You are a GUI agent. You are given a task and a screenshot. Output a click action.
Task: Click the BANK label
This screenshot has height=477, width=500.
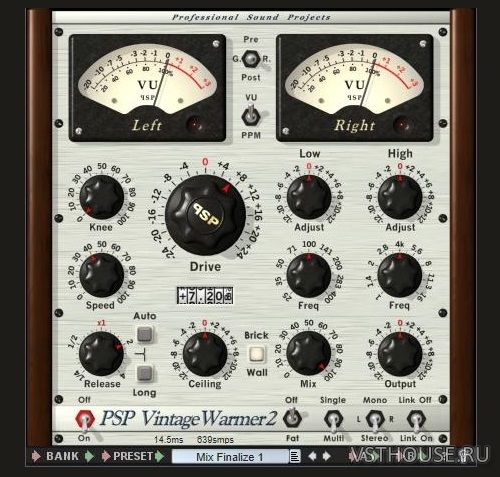[x=62, y=456]
